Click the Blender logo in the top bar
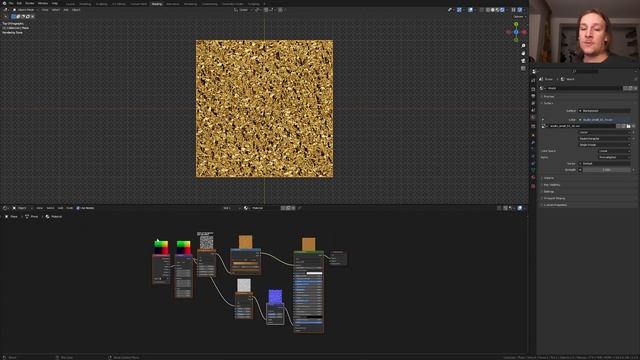This screenshot has width=640, height=360. pos(5,3)
